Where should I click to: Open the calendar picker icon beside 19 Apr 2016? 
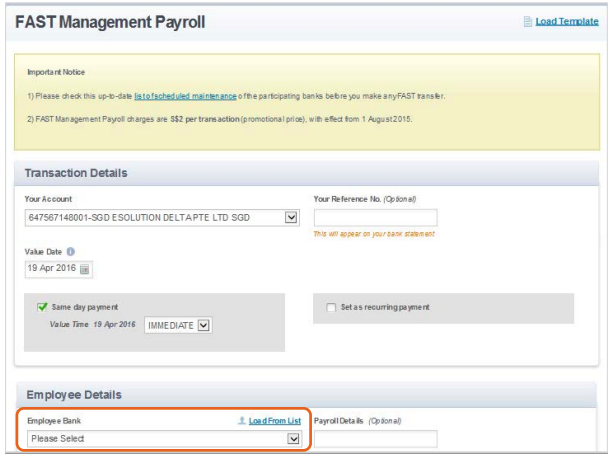tap(84, 269)
